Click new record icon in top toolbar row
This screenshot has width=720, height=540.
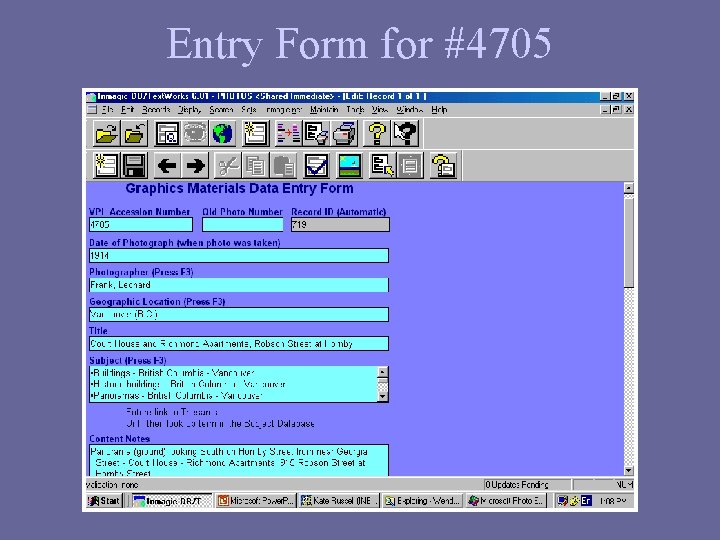256,133
